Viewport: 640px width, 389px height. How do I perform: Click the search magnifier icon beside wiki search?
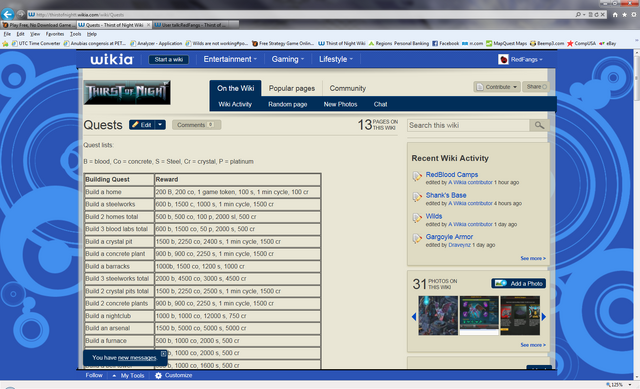539,125
